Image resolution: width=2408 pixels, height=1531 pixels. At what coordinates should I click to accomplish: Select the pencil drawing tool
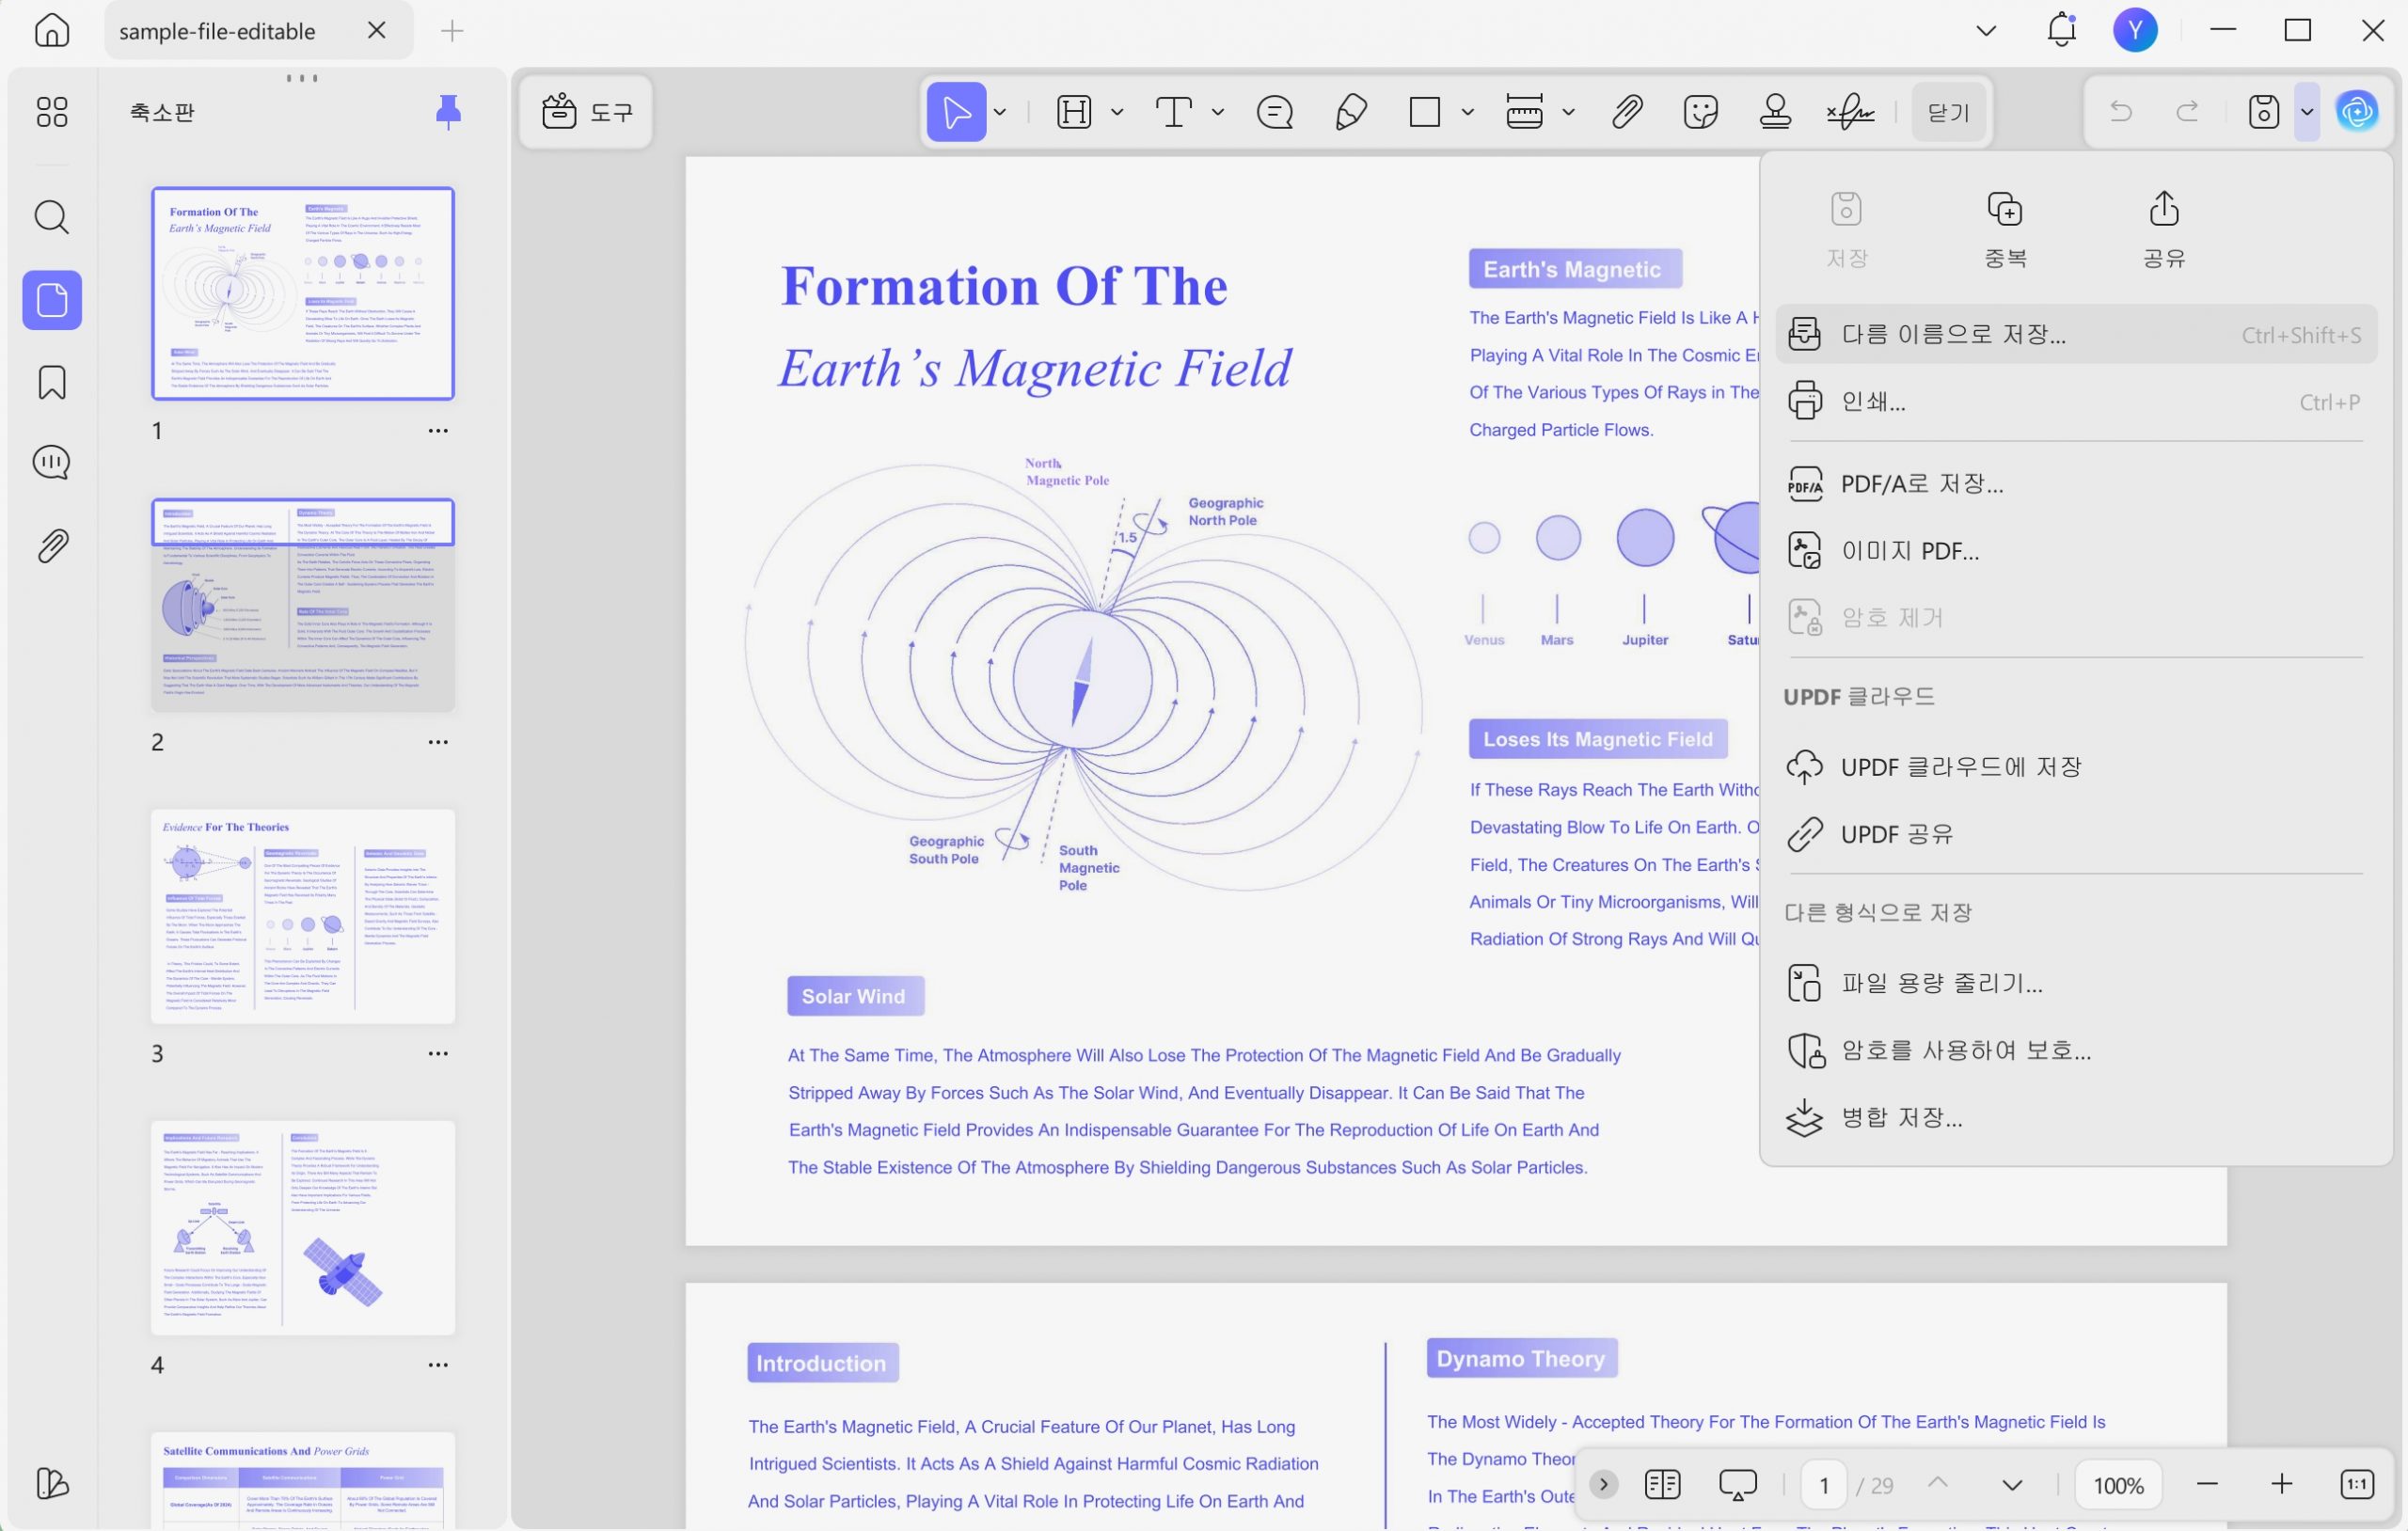pos(1351,111)
